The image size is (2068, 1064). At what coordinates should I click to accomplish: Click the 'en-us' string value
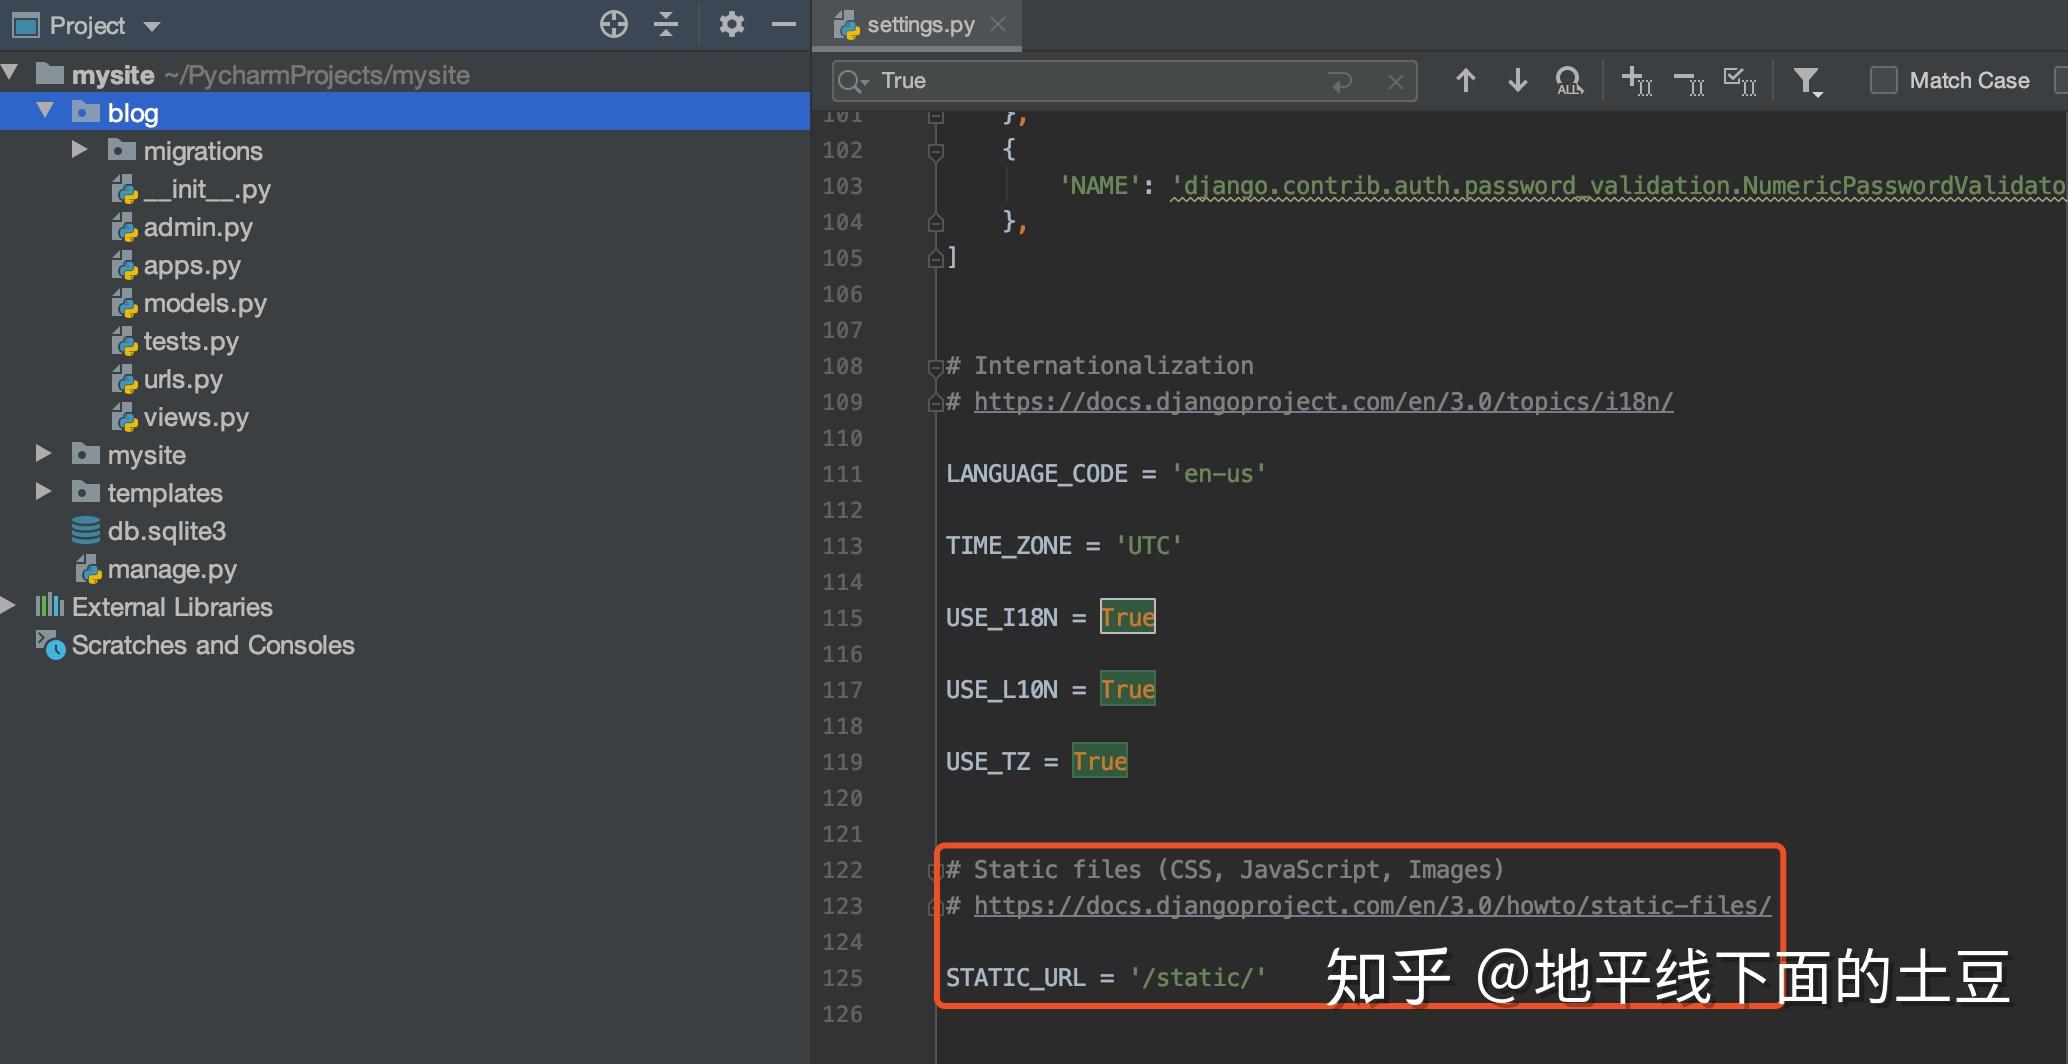1219,474
